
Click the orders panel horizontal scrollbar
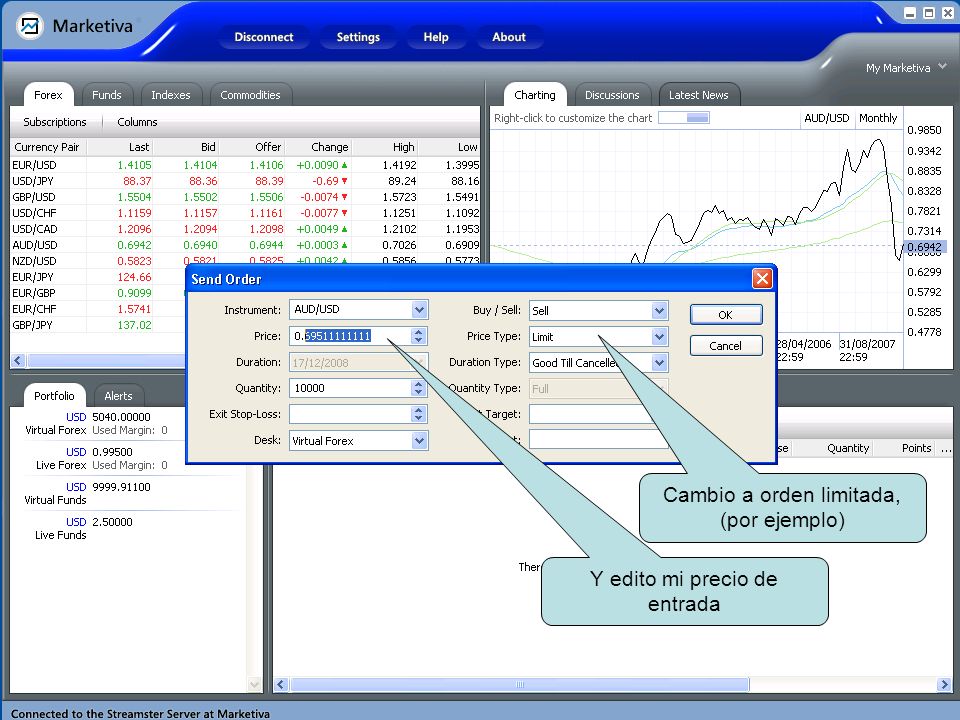(x=520, y=684)
